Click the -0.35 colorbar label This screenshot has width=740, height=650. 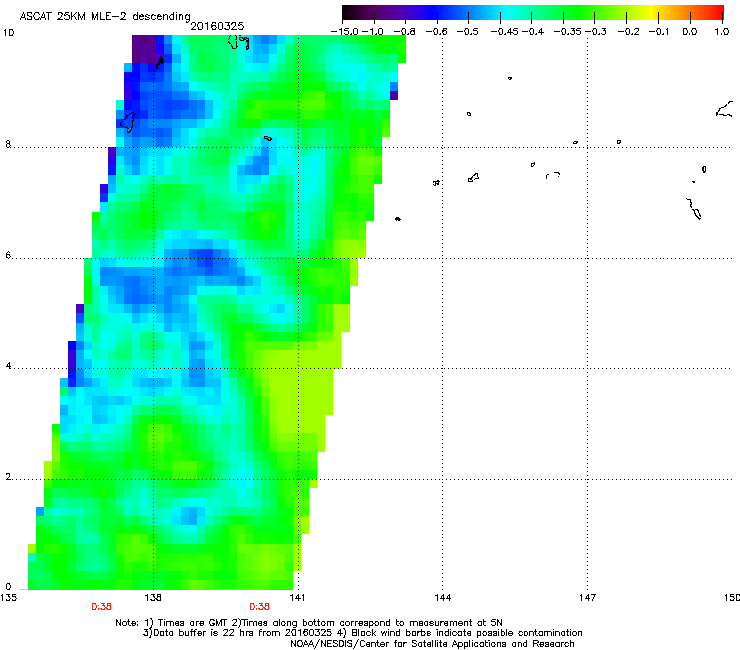568,32
